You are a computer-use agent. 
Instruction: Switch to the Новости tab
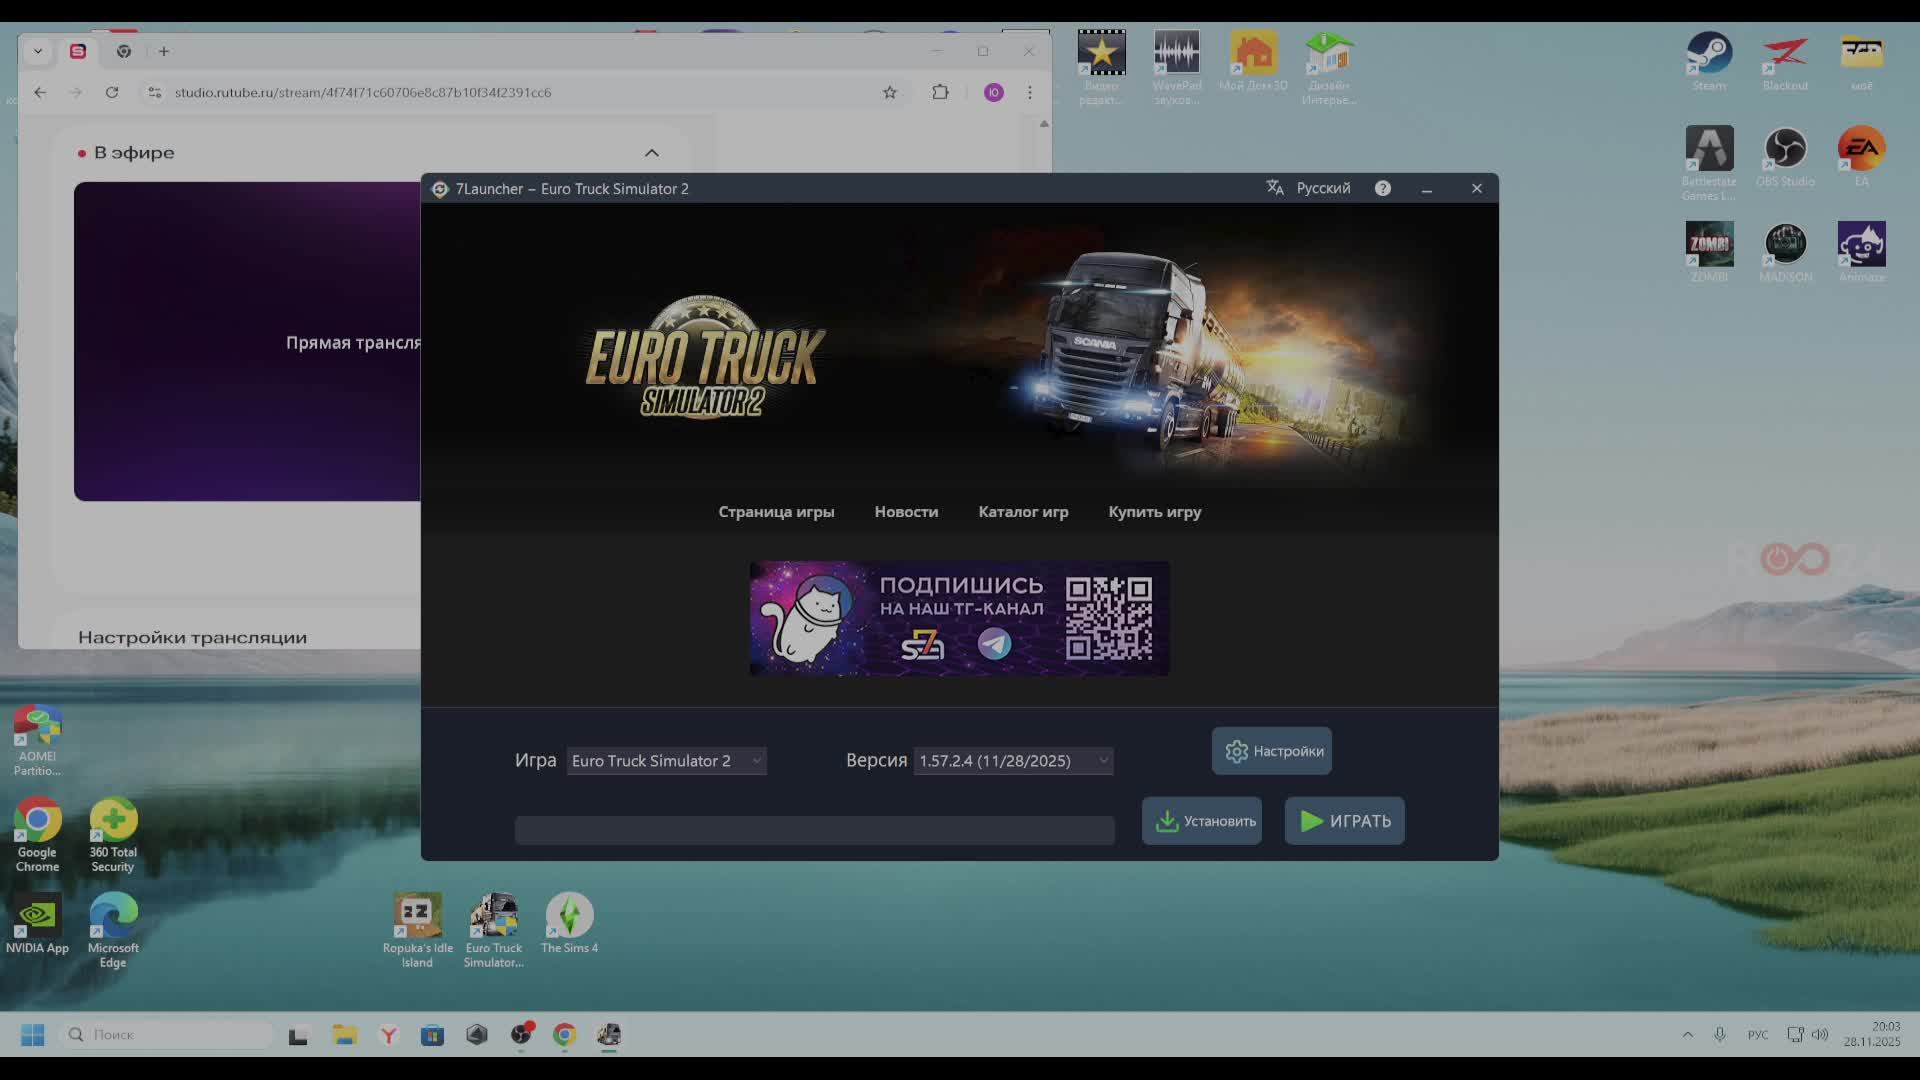906,512
